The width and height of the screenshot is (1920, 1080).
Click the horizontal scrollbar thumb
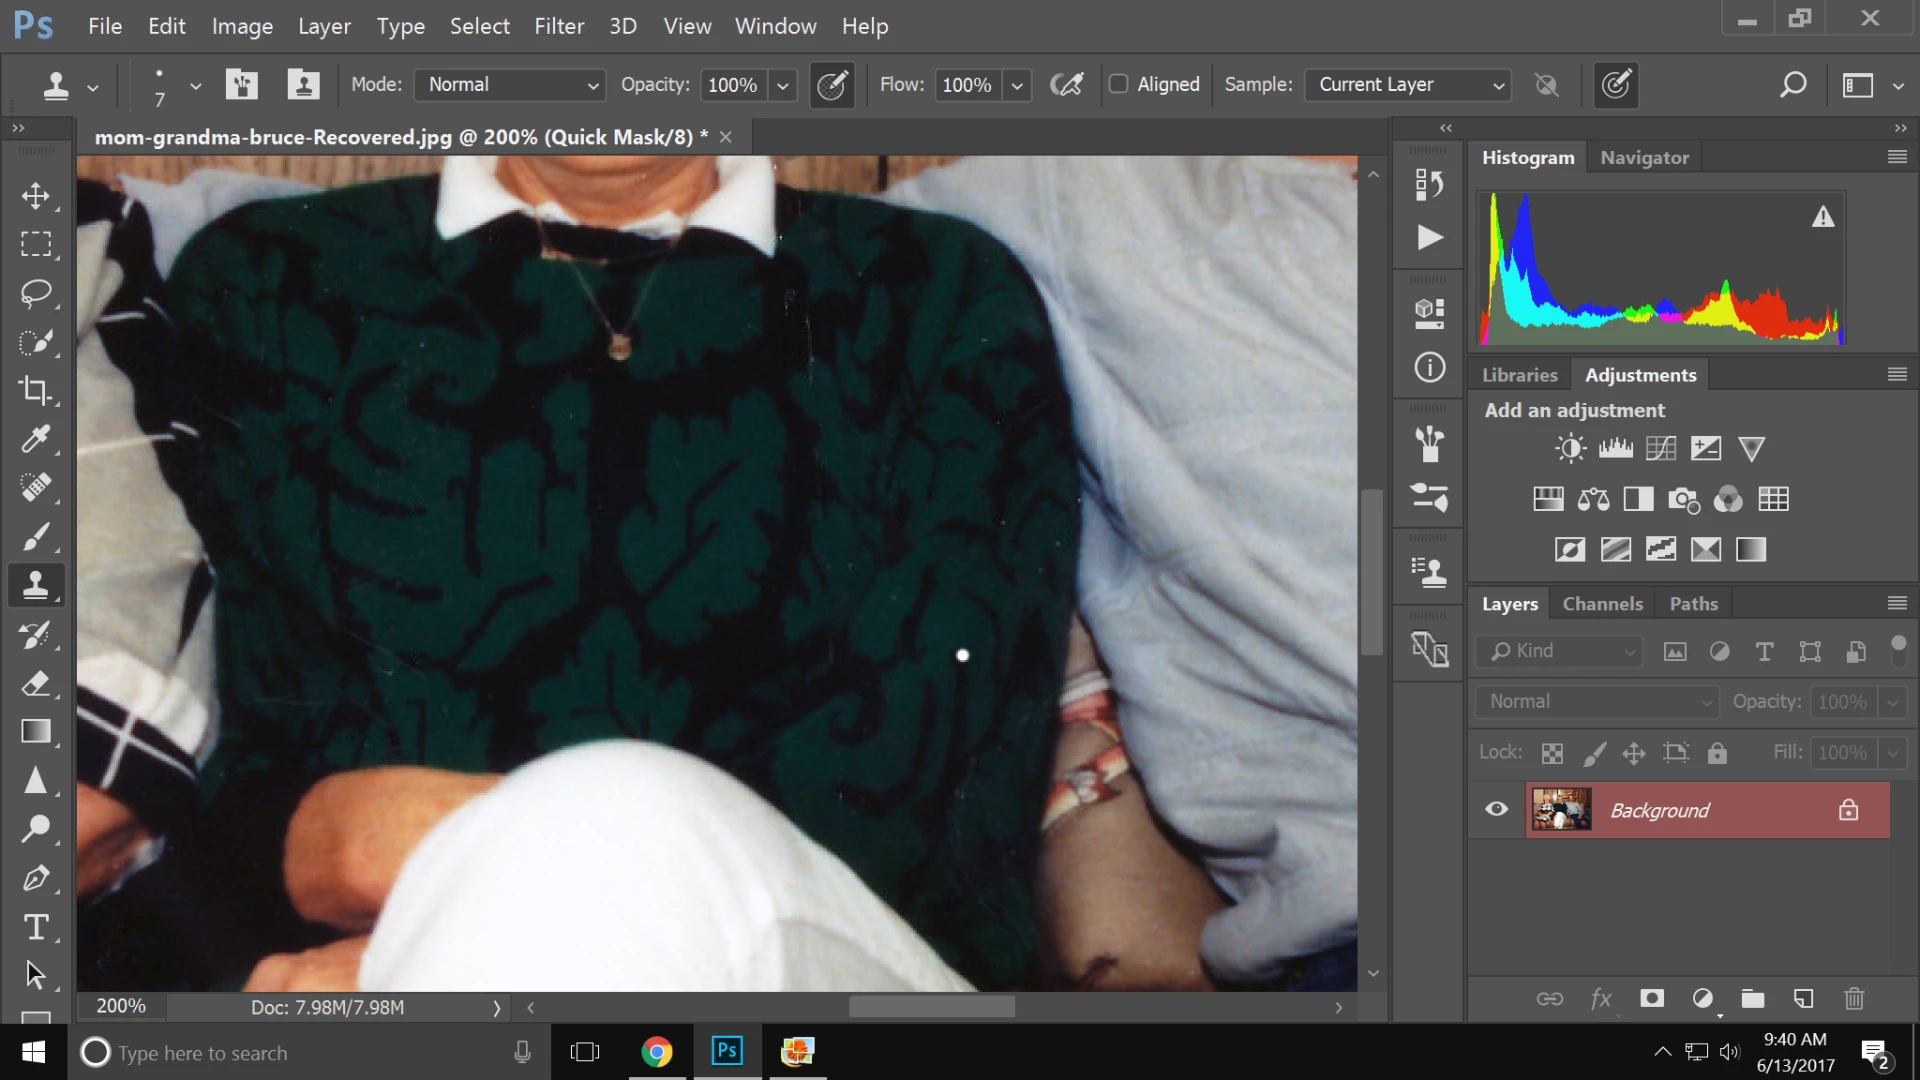coord(931,1007)
